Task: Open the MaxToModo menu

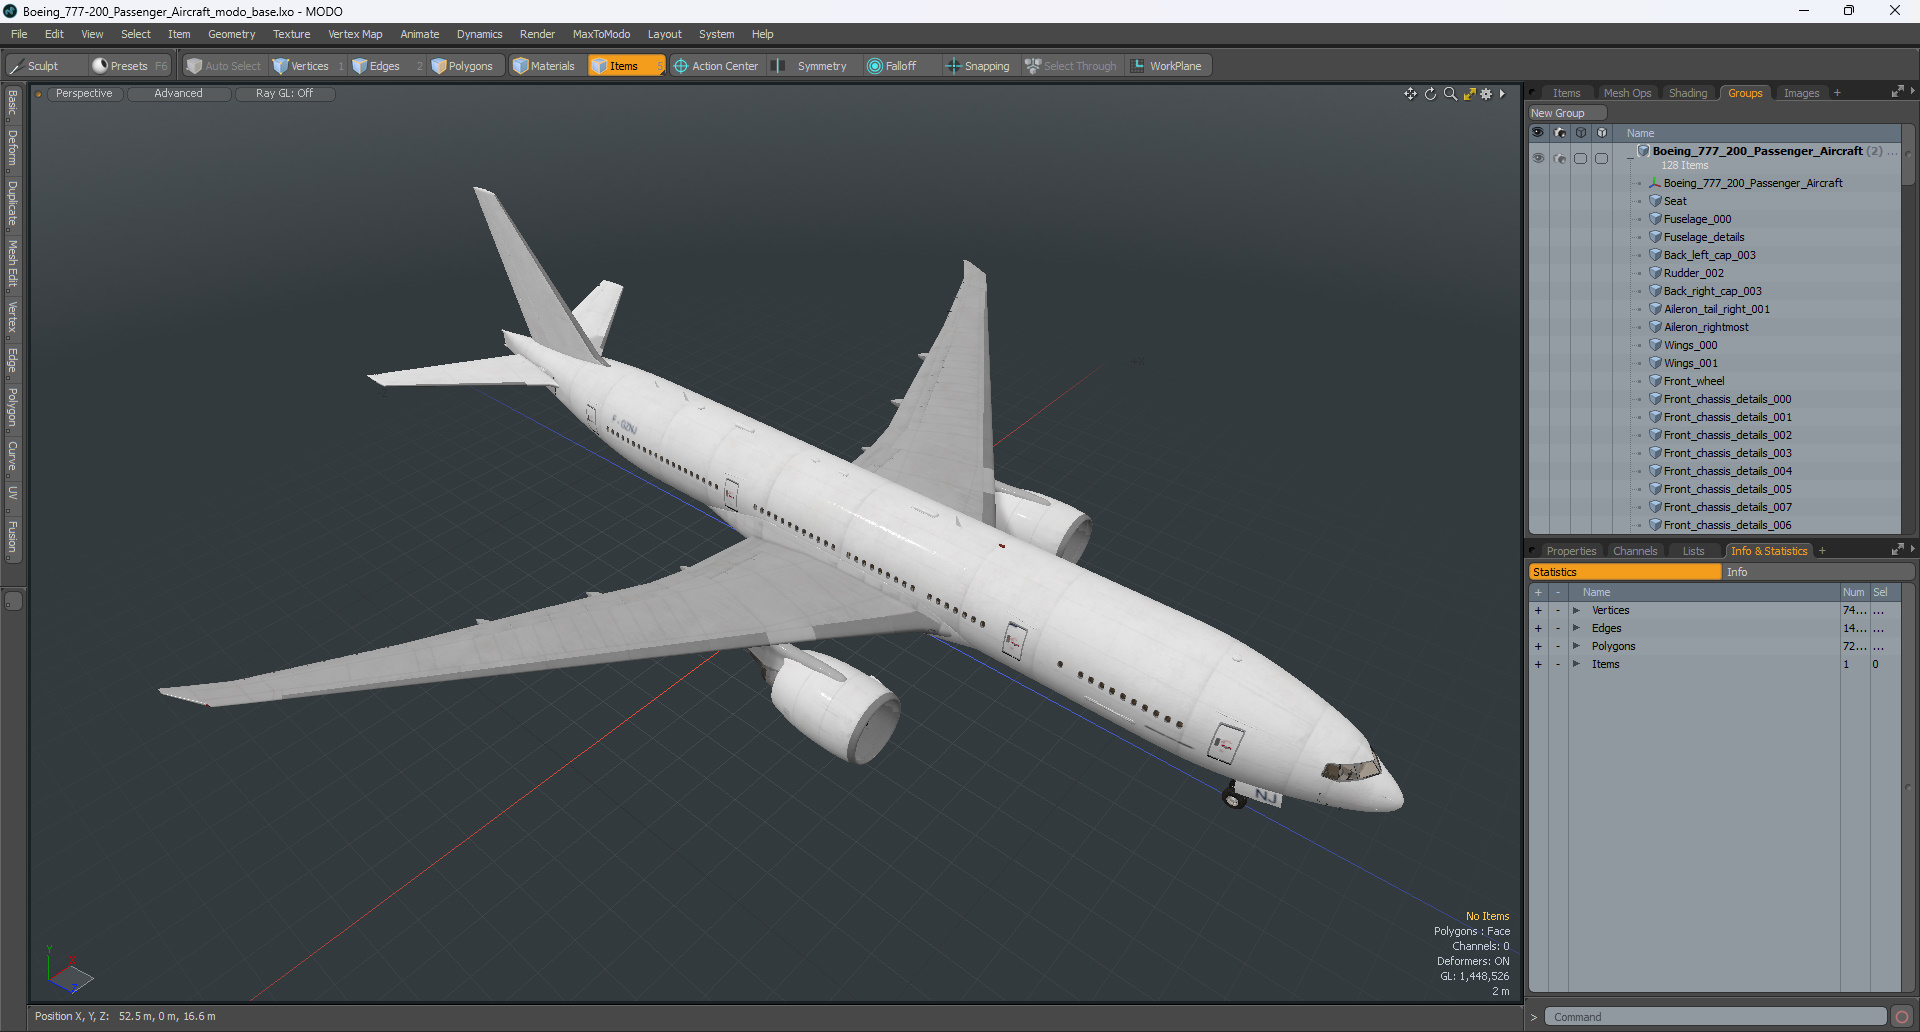Action: (601, 34)
